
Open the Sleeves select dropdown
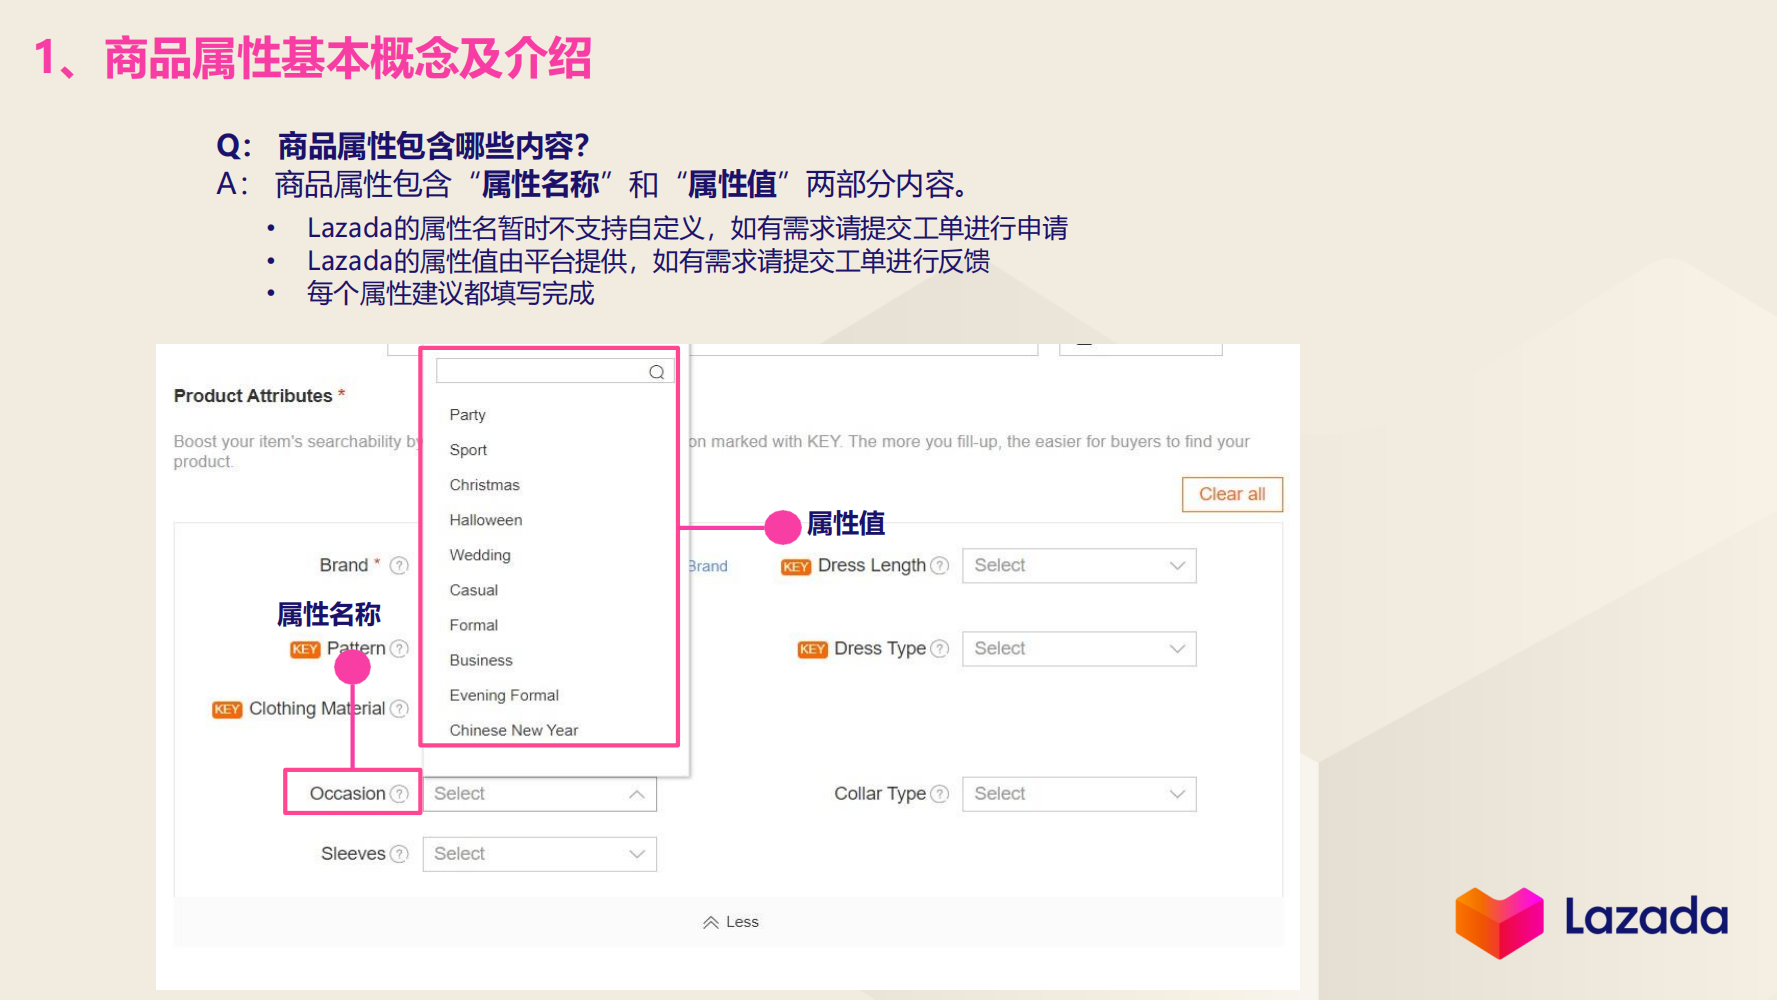pos(539,853)
